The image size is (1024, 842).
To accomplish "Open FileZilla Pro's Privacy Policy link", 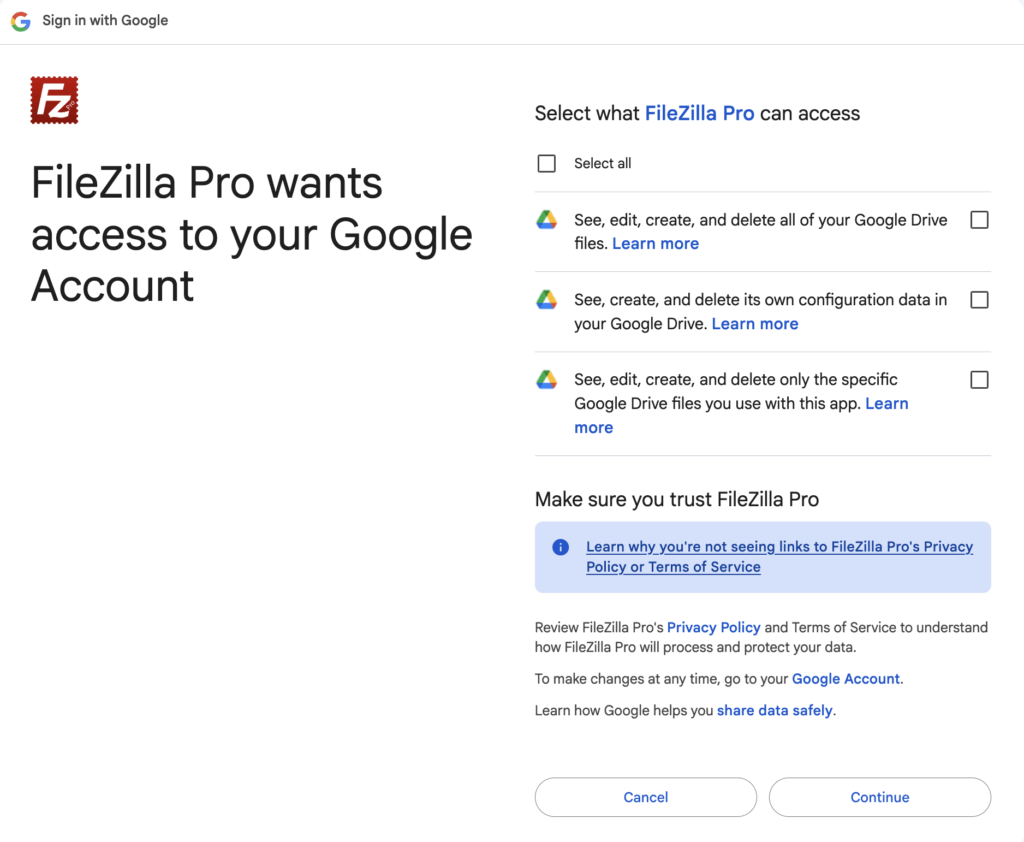I will [x=713, y=628].
